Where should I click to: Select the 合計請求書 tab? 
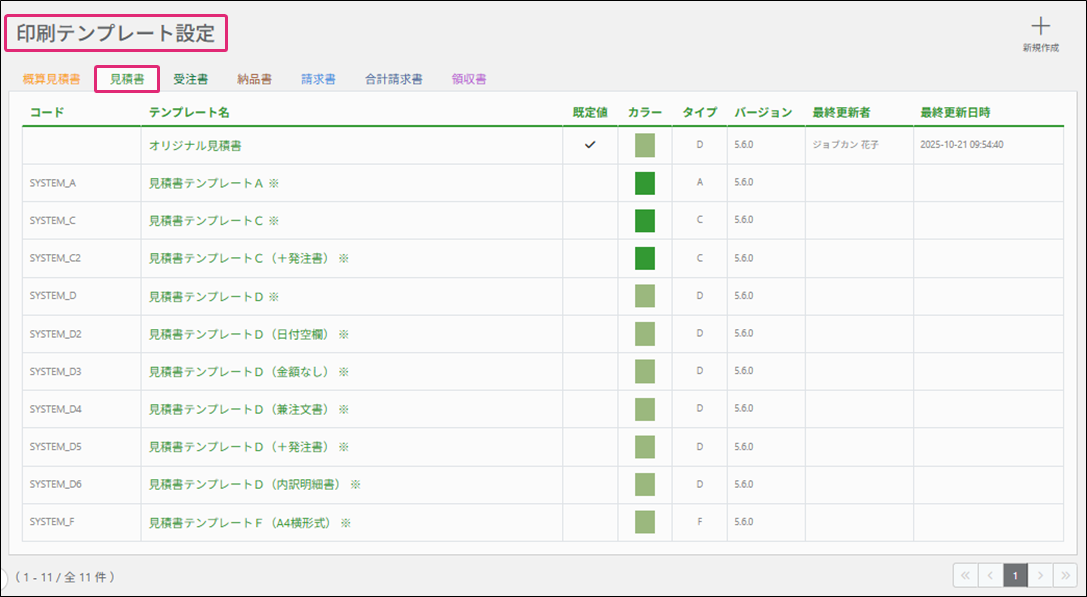pos(393,79)
